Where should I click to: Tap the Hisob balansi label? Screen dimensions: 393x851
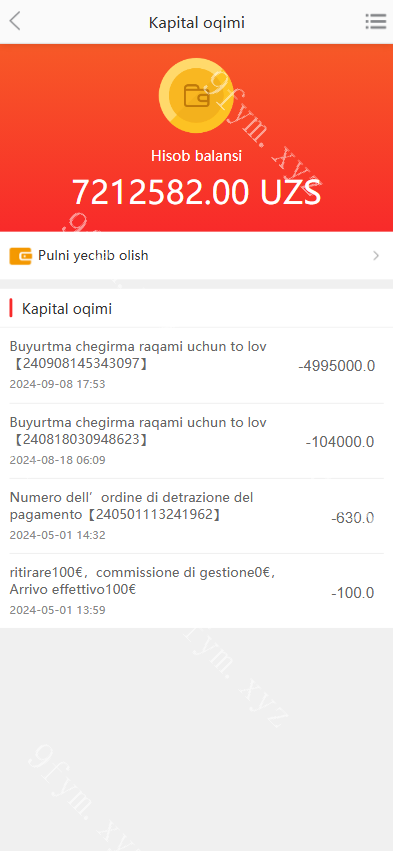click(196, 156)
